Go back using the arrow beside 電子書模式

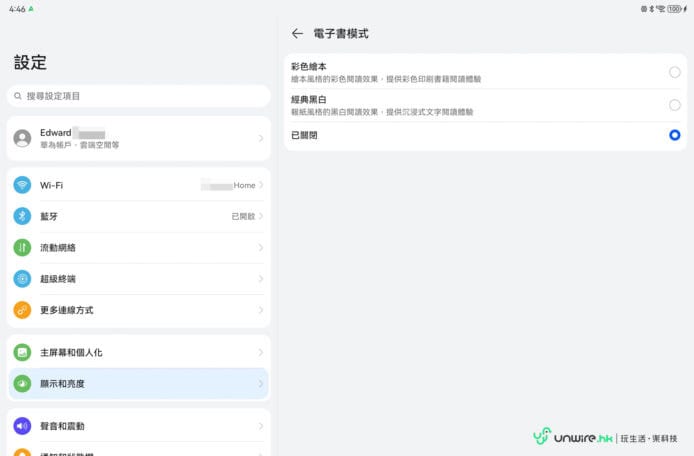pos(297,34)
